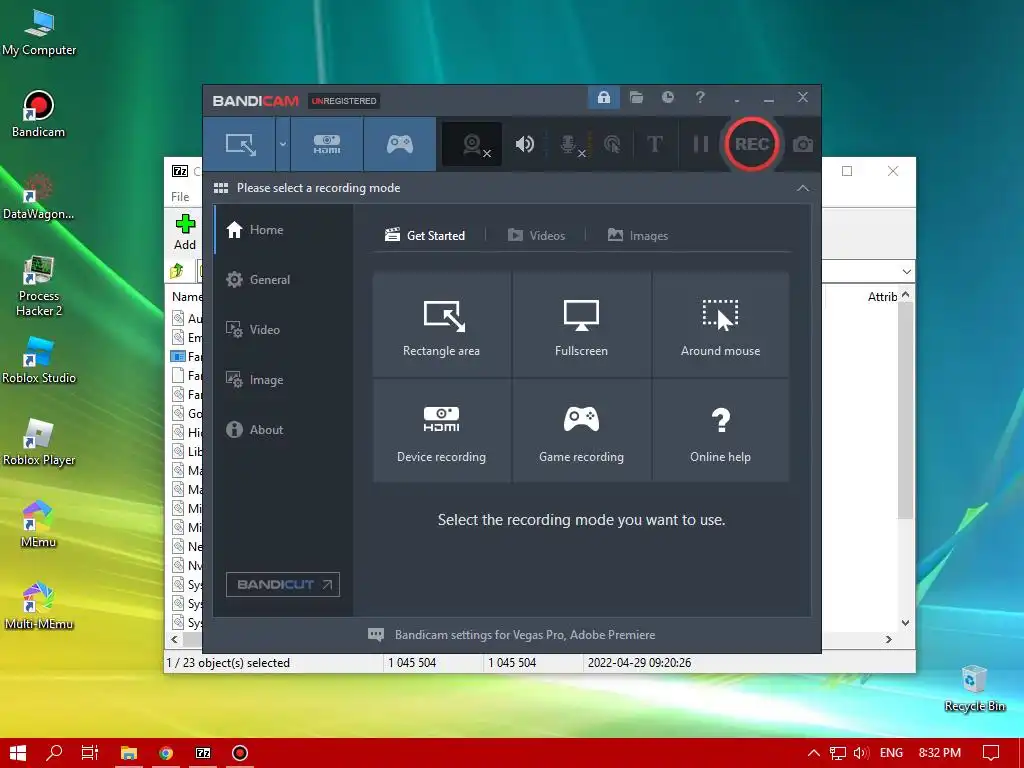Click the BANDICUT link button
The image size is (1024, 768).
point(283,584)
